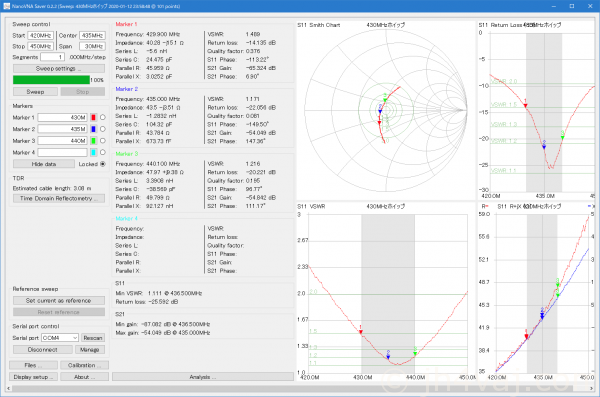Open Sweep settings dialog
The width and height of the screenshot is (600, 397).
point(59,69)
